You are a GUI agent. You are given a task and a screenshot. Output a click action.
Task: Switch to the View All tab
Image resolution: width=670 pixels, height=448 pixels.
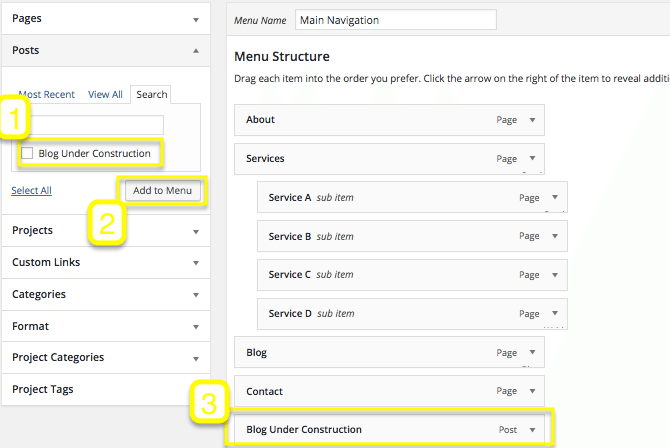pos(105,95)
